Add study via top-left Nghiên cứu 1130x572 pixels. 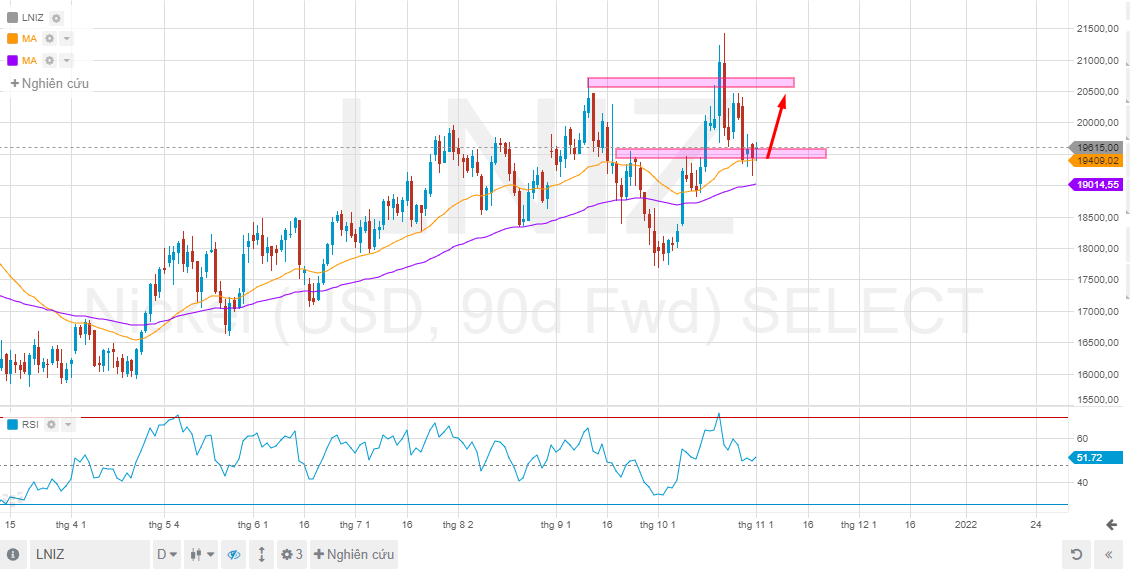click(50, 84)
